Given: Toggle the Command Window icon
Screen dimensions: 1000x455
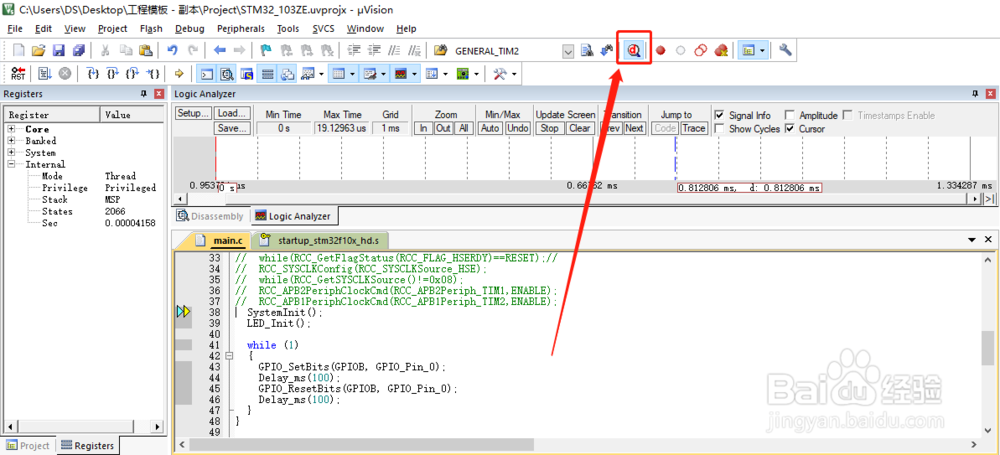Looking at the screenshot, I should coord(206,74).
